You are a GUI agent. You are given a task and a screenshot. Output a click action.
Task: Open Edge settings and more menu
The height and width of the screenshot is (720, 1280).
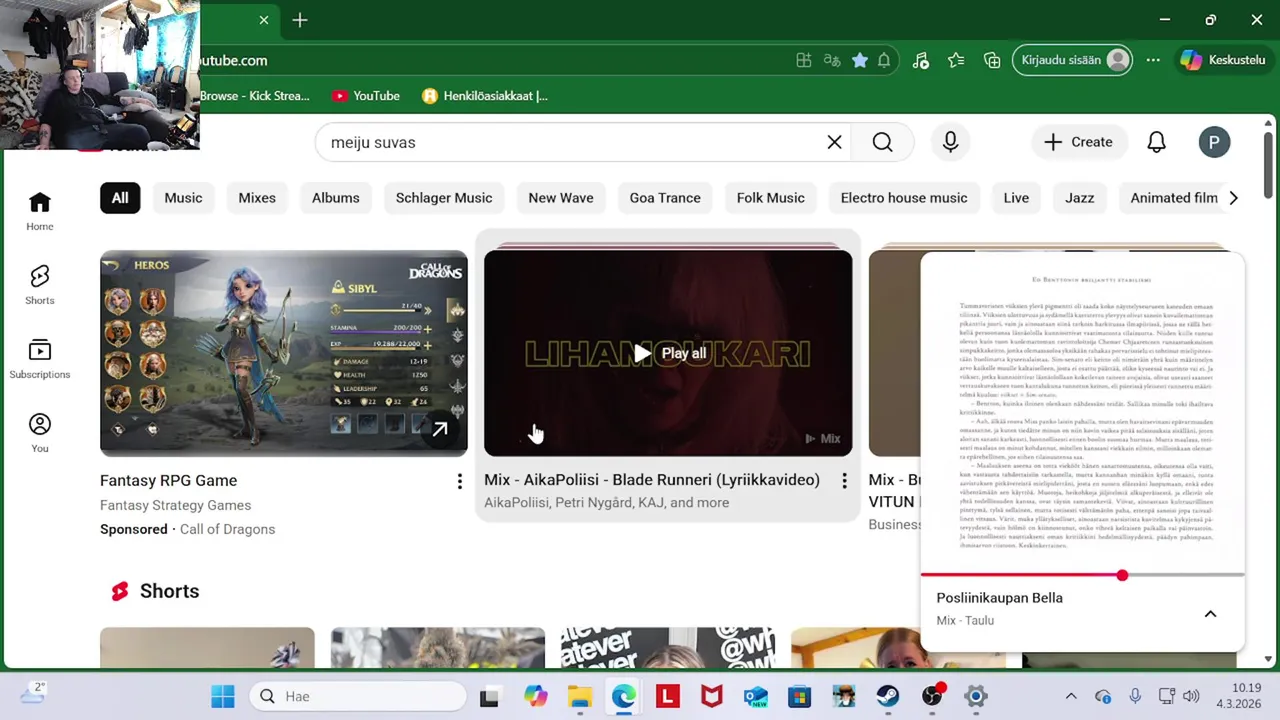tap(1153, 60)
